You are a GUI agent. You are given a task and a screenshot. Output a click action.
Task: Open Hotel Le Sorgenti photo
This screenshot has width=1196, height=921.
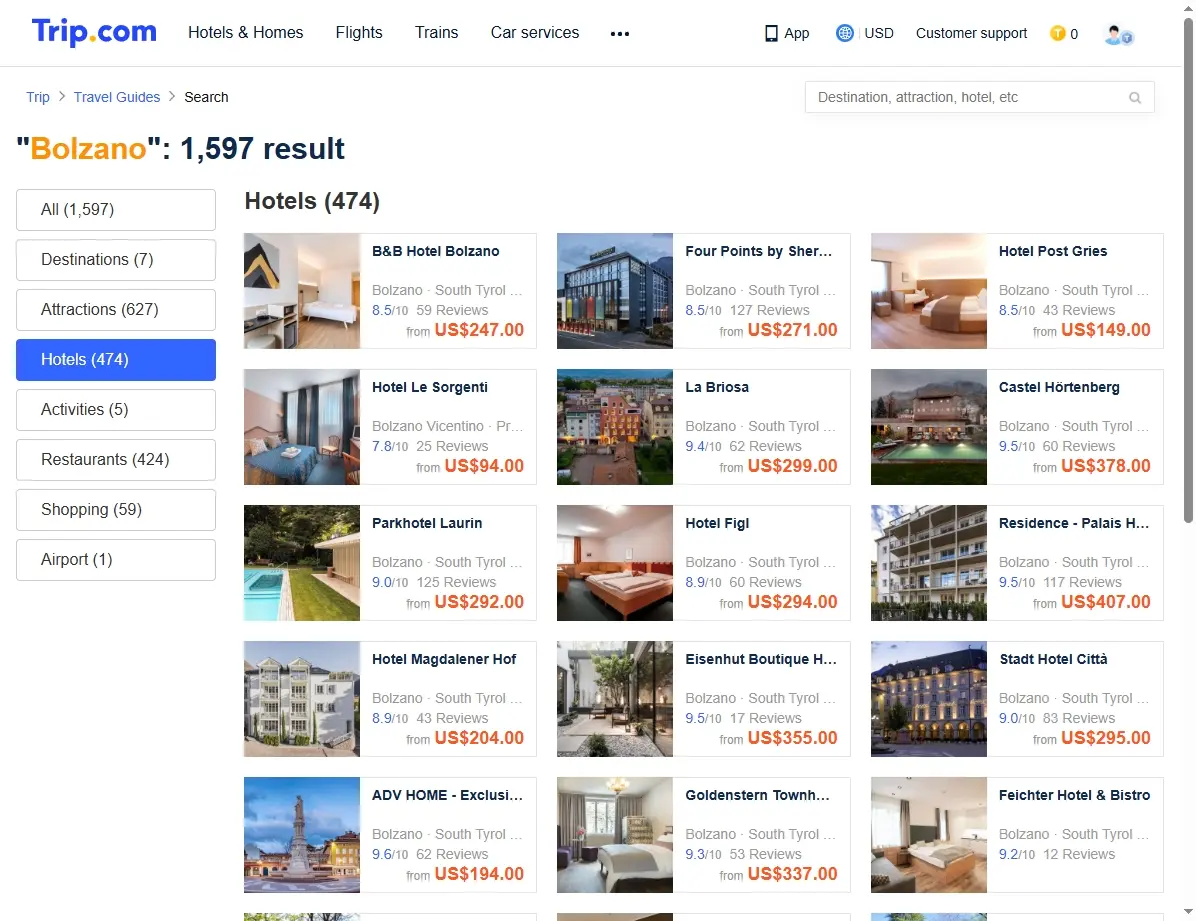coord(302,427)
